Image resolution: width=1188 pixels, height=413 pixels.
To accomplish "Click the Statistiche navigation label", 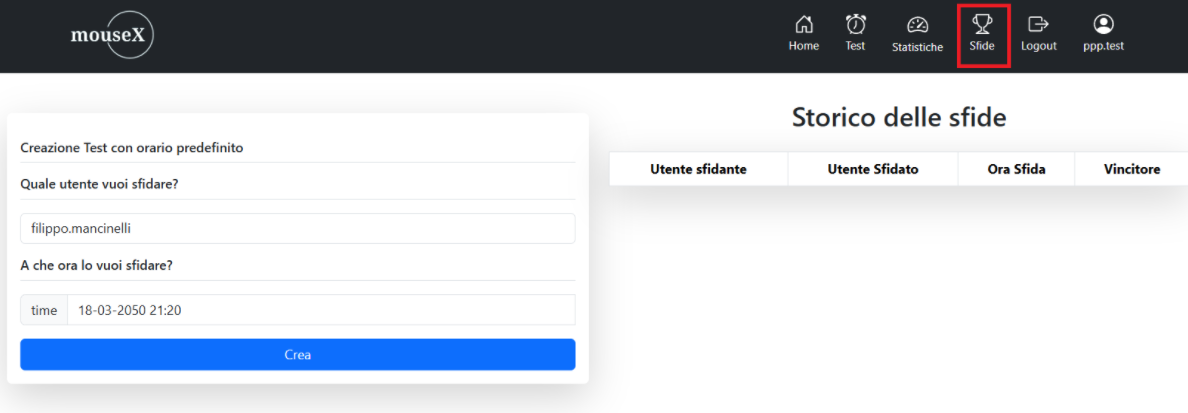I will (x=917, y=47).
